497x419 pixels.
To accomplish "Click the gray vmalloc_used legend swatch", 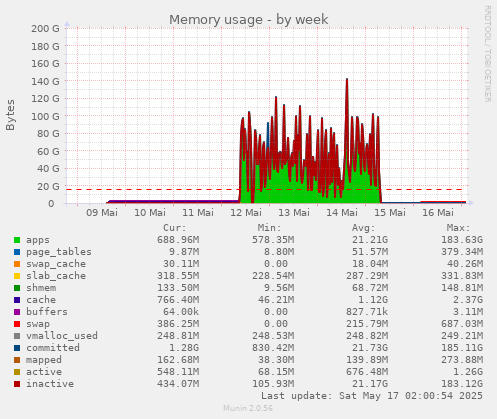I will click(17, 336).
